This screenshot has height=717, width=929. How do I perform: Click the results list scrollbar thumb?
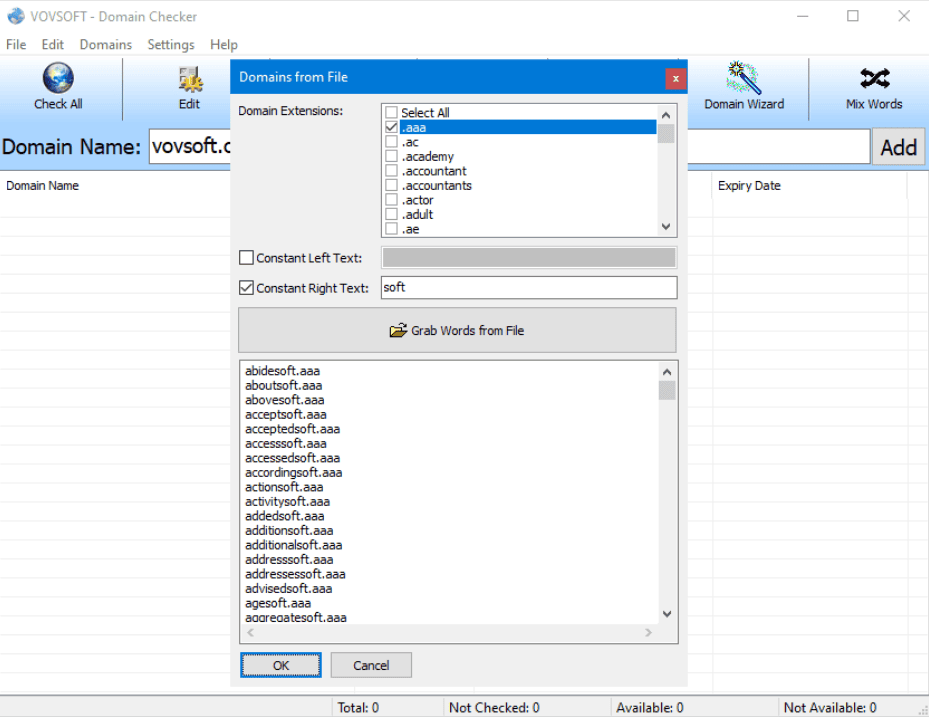667,390
